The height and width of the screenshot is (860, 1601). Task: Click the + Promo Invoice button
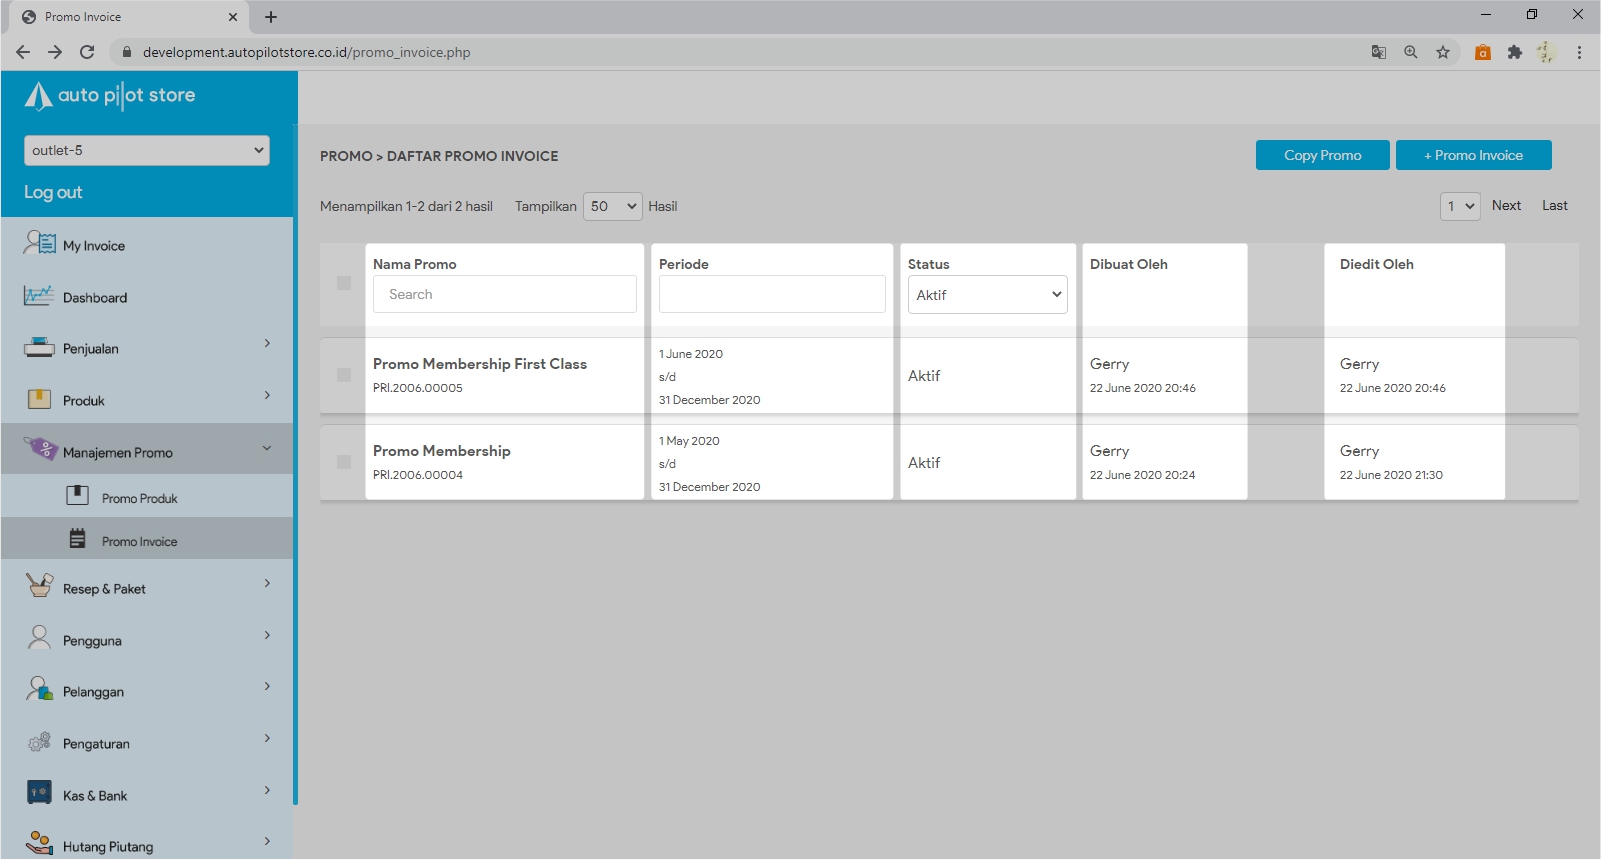click(x=1473, y=155)
